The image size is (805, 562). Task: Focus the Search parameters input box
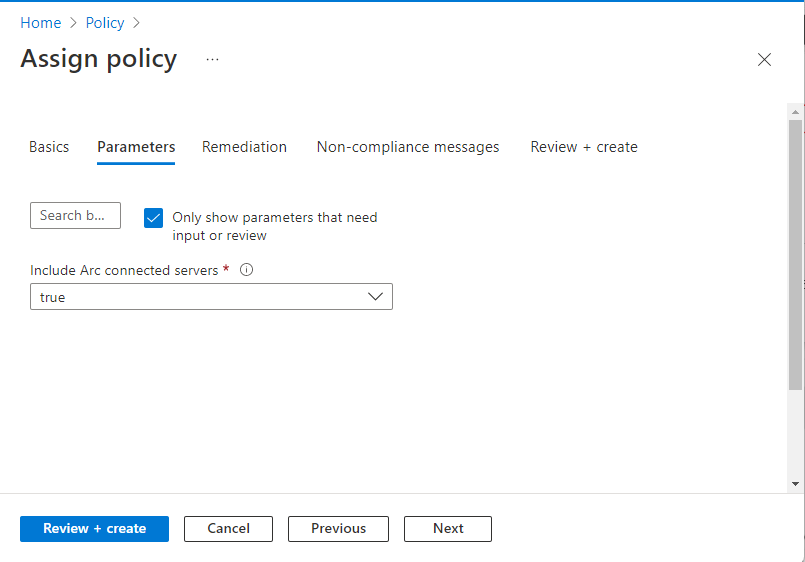click(x=75, y=216)
